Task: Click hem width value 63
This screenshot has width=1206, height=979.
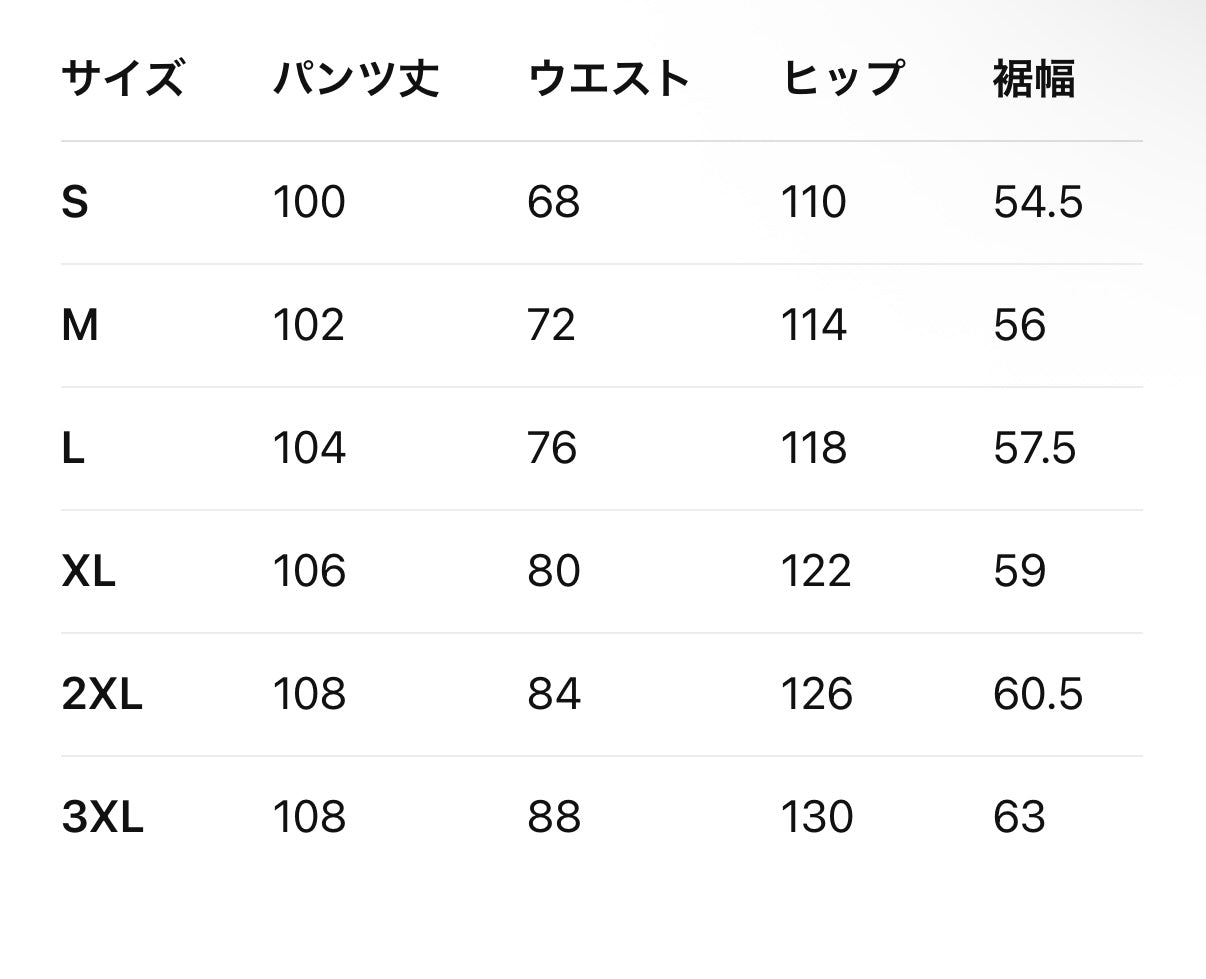Action: (x=1019, y=818)
